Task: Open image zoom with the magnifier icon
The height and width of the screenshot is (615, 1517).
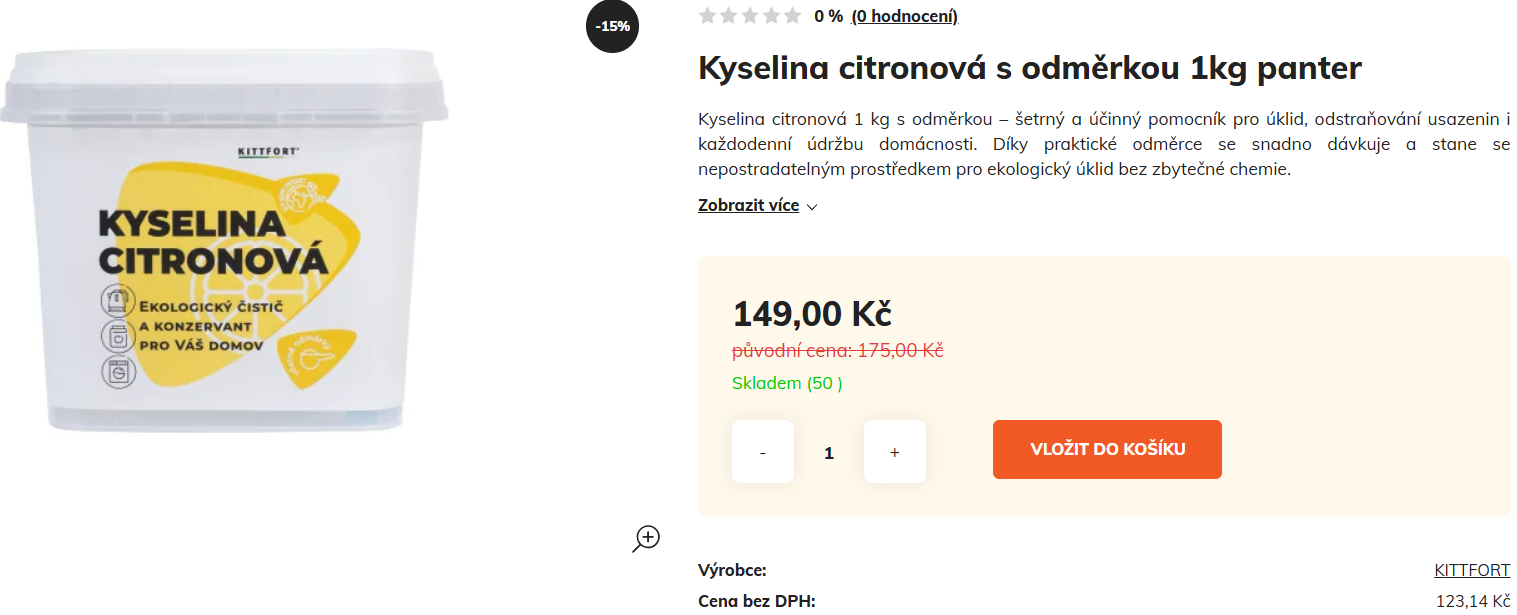Action: [647, 538]
